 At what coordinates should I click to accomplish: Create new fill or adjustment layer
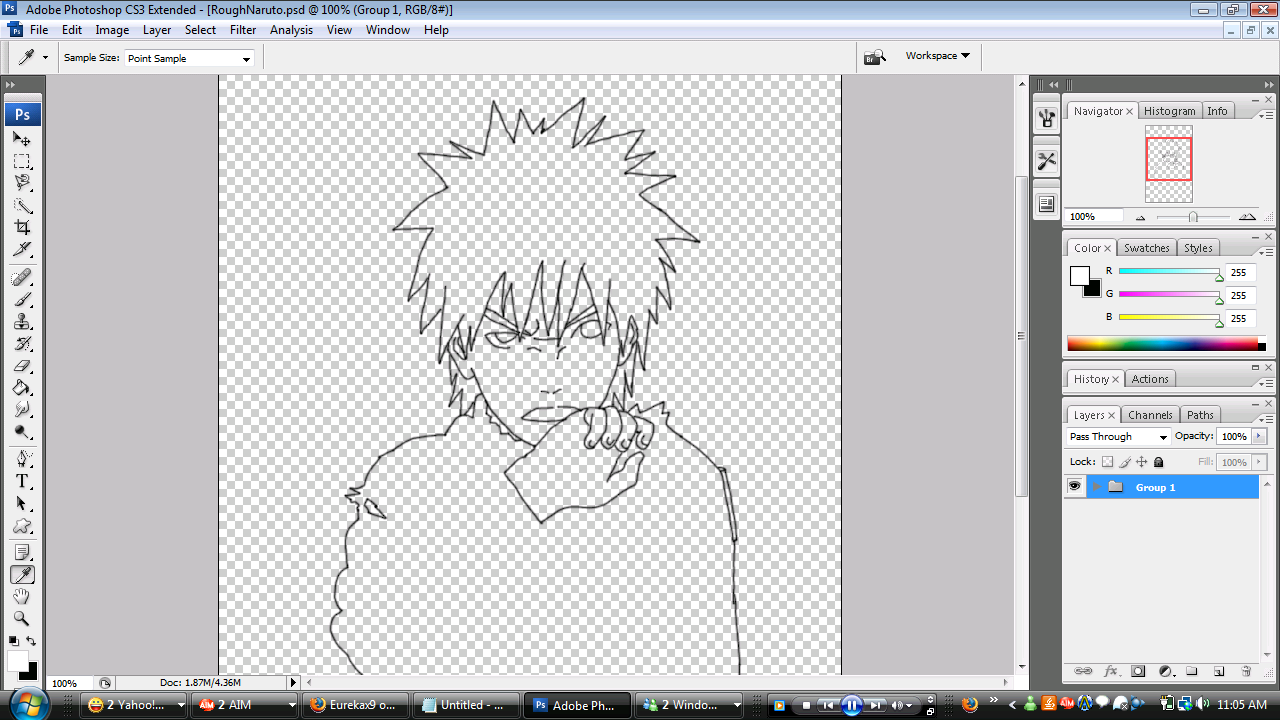tap(1165, 671)
